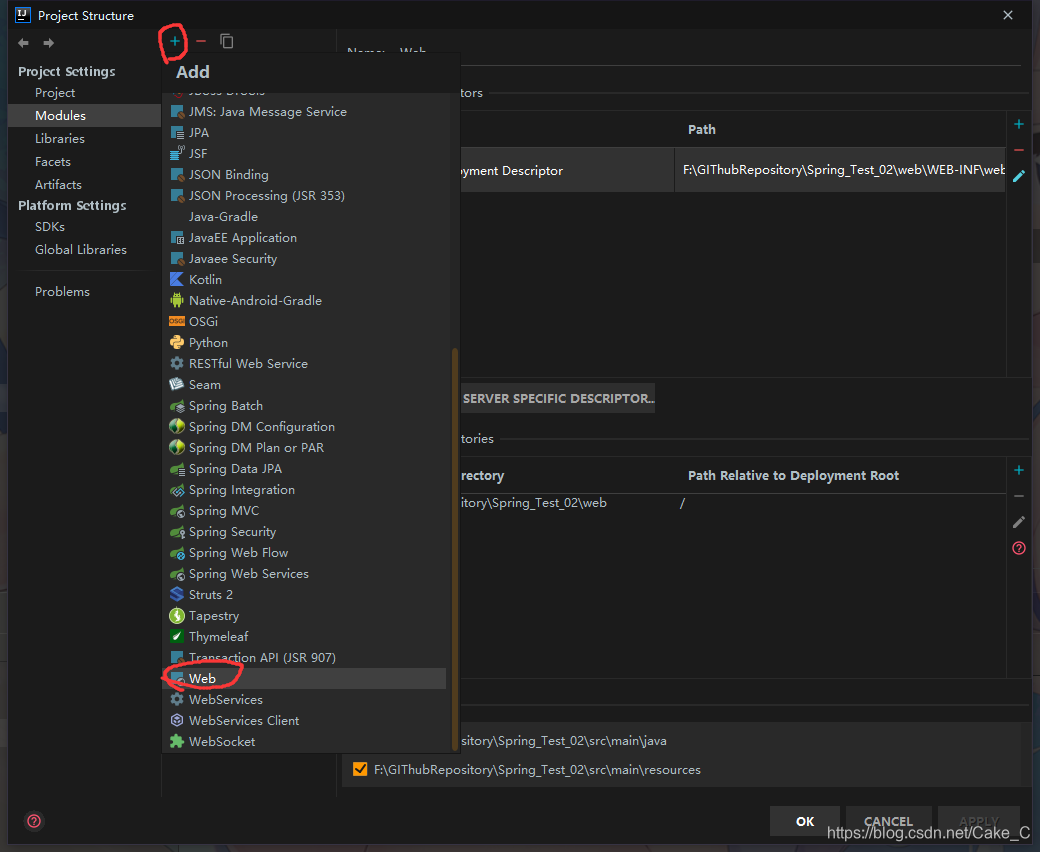Image resolution: width=1040 pixels, height=852 pixels.
Task: Uncheck the src\main\resources source root checkbox
Action: coord(360,769)
